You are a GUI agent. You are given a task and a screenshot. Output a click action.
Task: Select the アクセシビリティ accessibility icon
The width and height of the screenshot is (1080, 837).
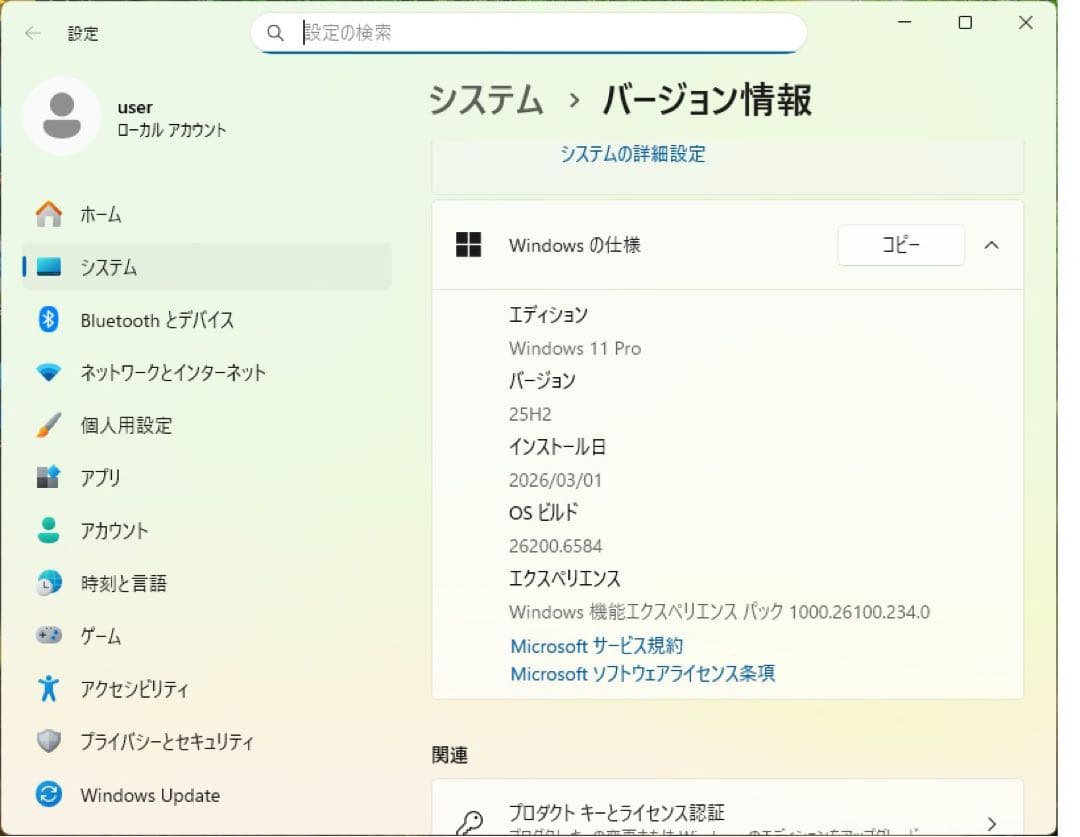tap(48, 688)
